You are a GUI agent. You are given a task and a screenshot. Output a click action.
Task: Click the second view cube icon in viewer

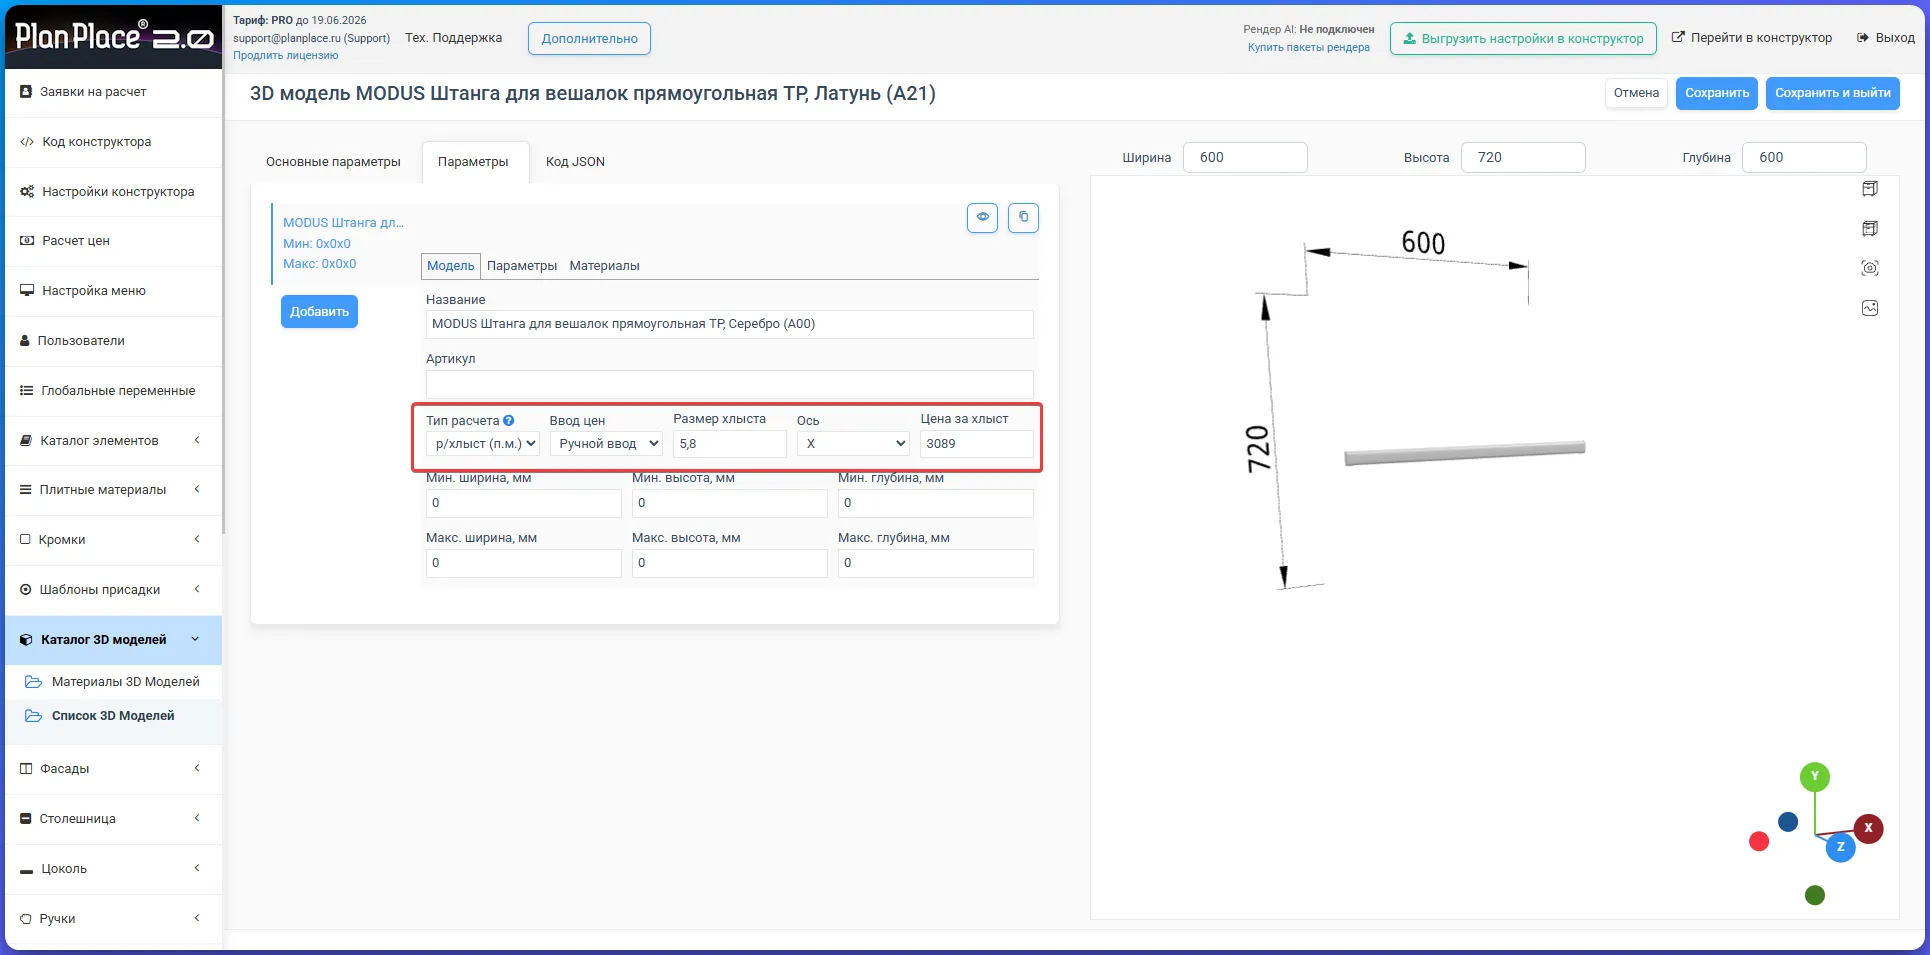click(x=1870, y=229)
